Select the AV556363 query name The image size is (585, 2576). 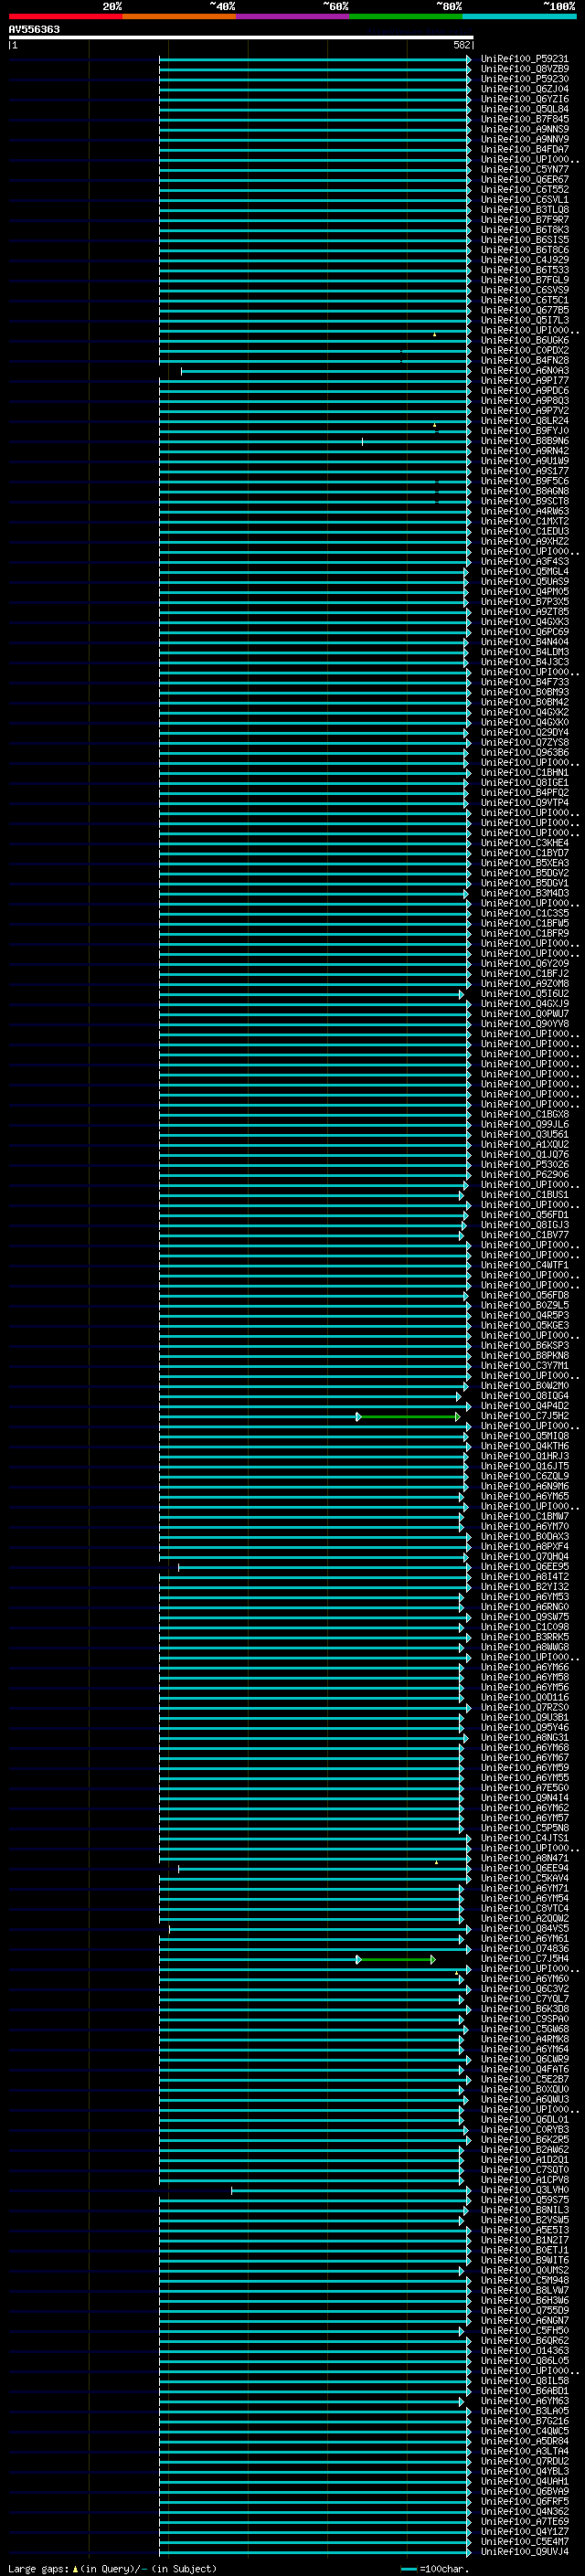coord(34,29)
